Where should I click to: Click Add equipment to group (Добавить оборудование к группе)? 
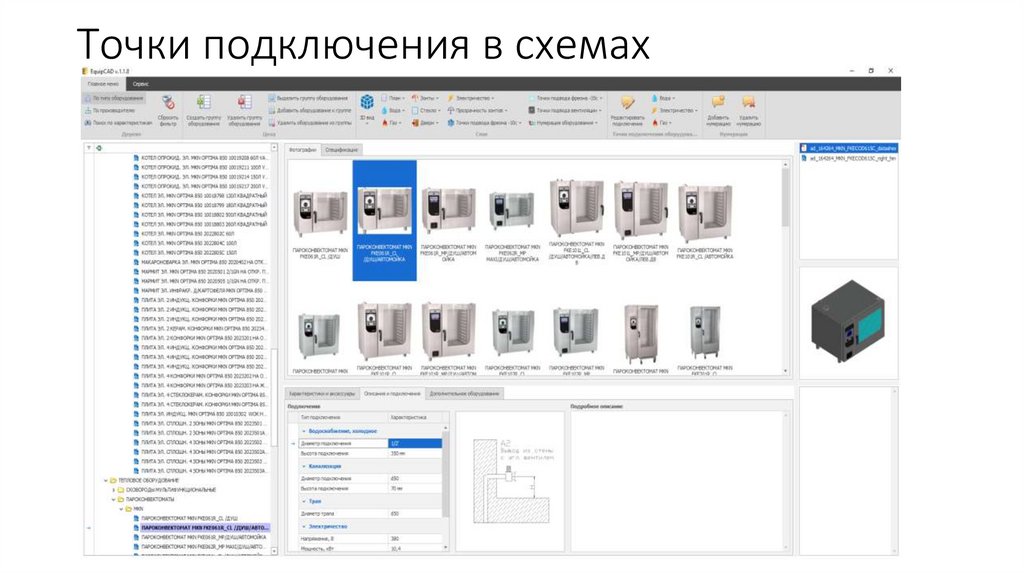(x=310, y=110)
